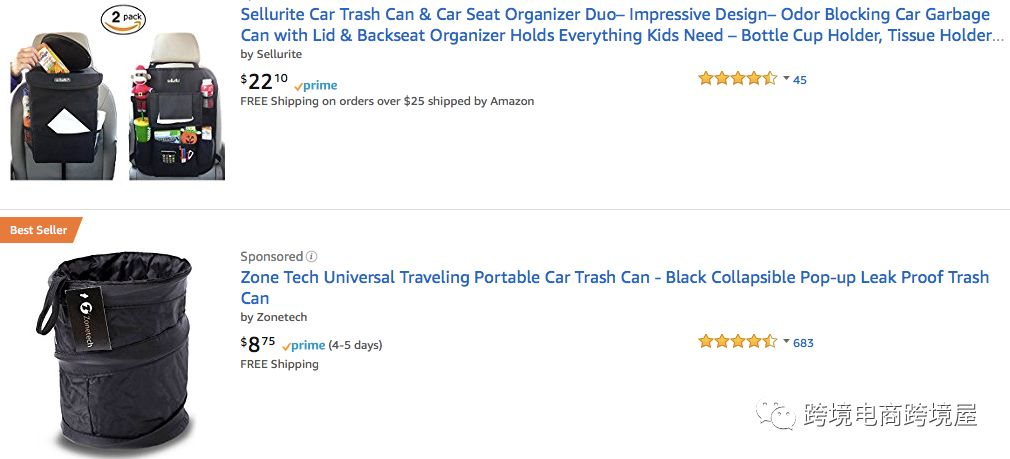Click the Sellurite brand name under the title
The image size is (1010, 459).
coord(278,55)
